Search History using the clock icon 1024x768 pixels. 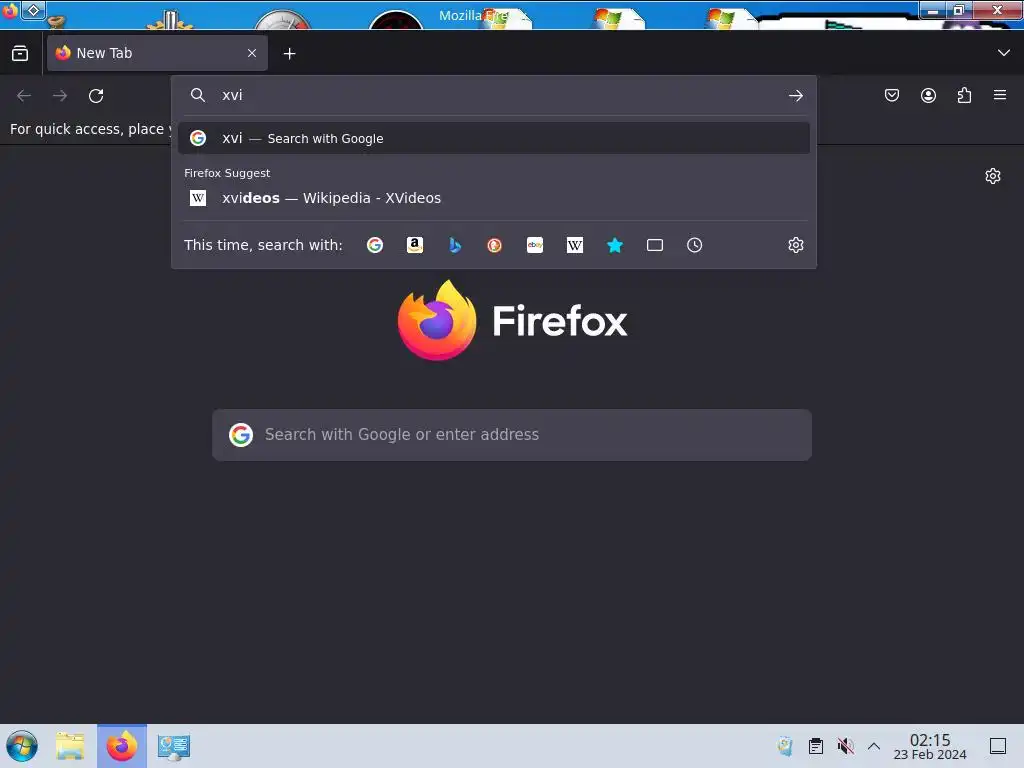click(x=694, y=245)
